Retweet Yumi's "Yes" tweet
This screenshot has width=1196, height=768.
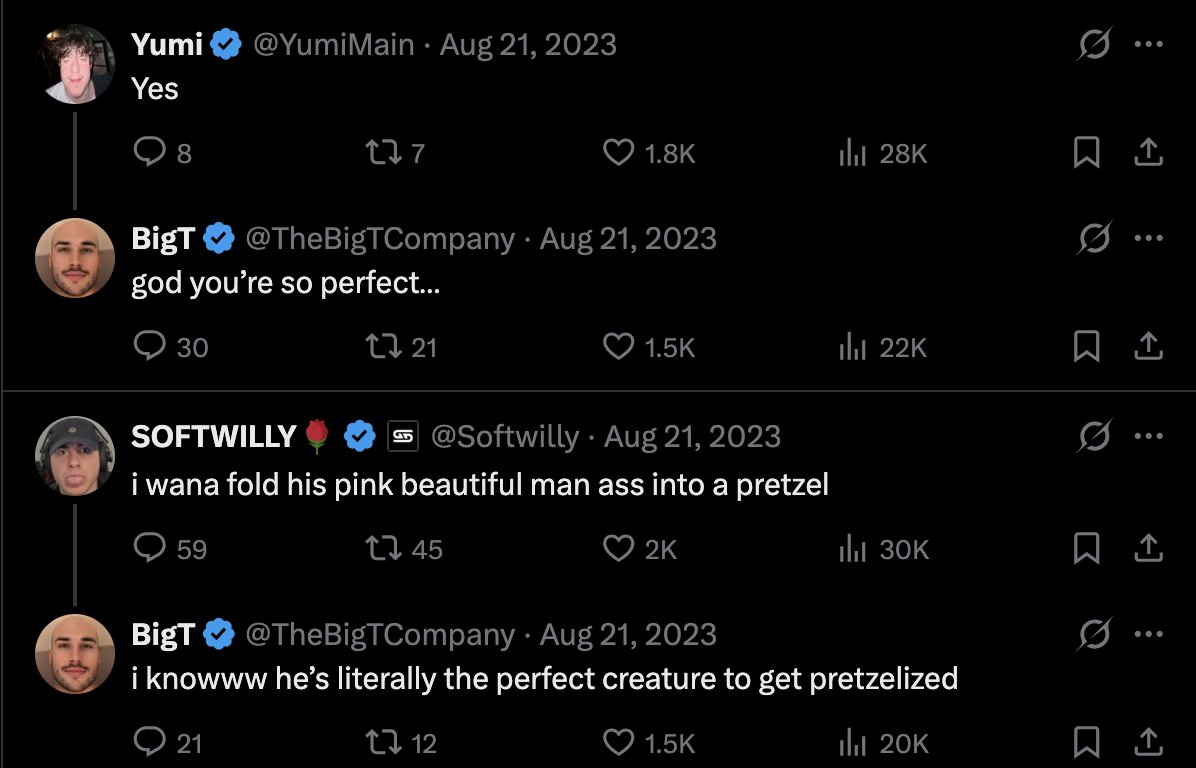[379, 153]
